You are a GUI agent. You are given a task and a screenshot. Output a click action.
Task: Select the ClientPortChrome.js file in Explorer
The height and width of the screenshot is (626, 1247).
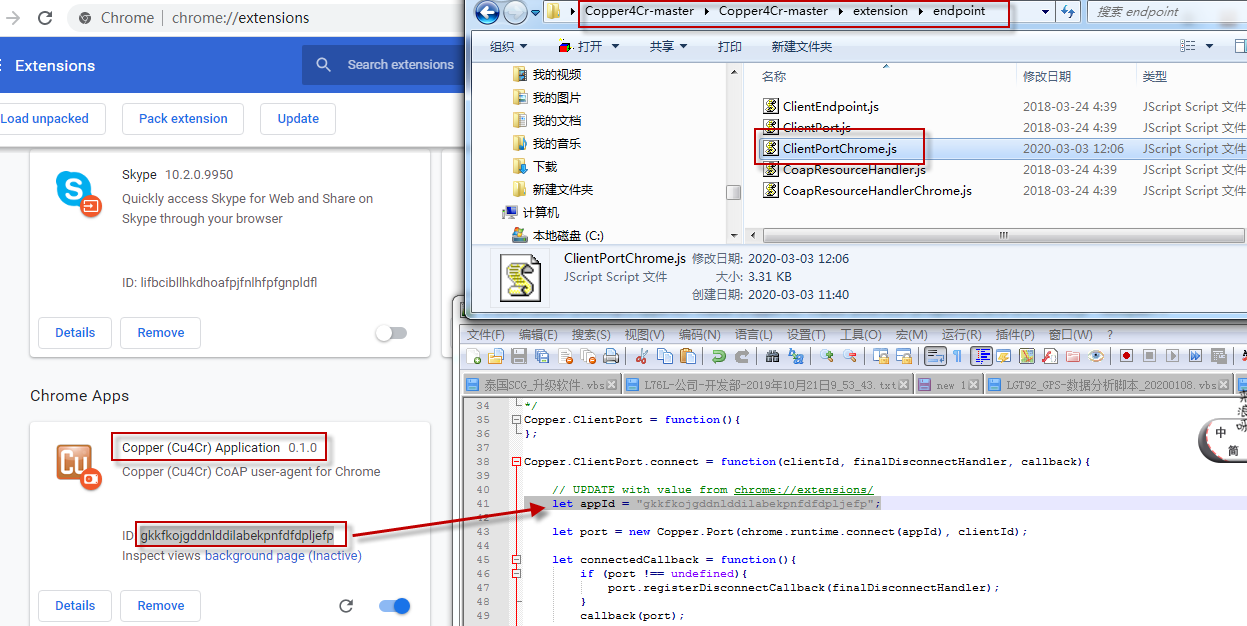[x=840, y=149]
